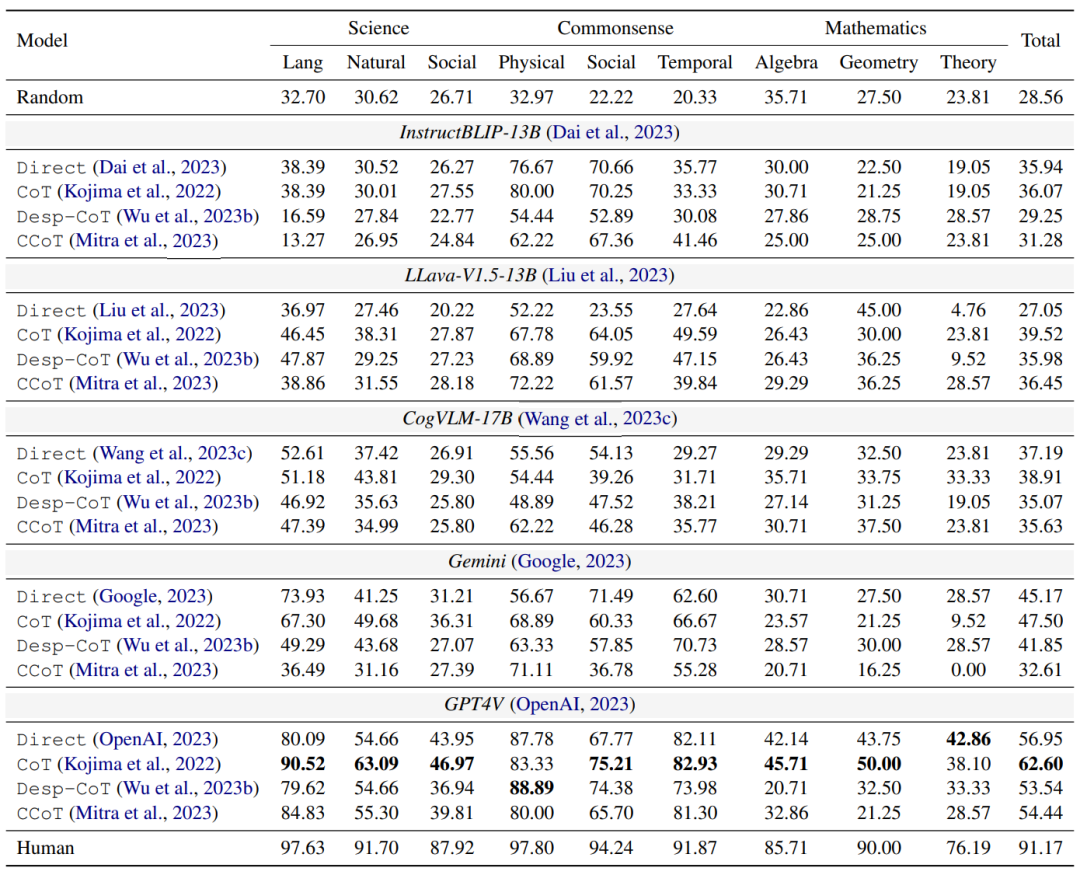1080x875 pixels.
Task: Open the OpenAI, 2023 citation beside GPT4V heading
Action: click(x=572, y=703)
